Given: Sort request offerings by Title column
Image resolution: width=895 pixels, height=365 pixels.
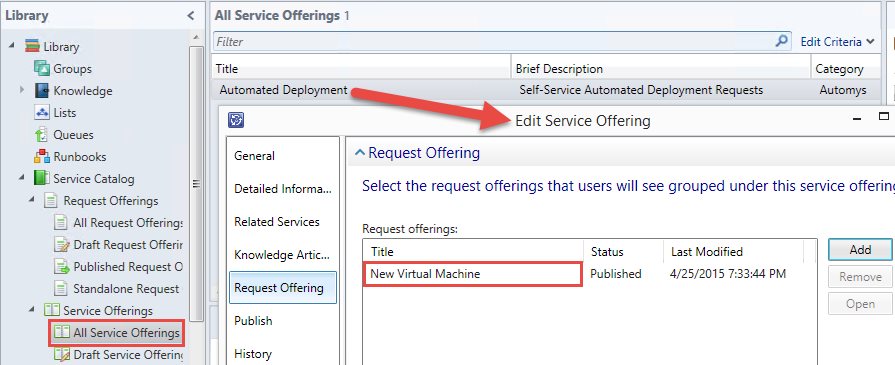Looking at the screenshot, I should (473, 251).
